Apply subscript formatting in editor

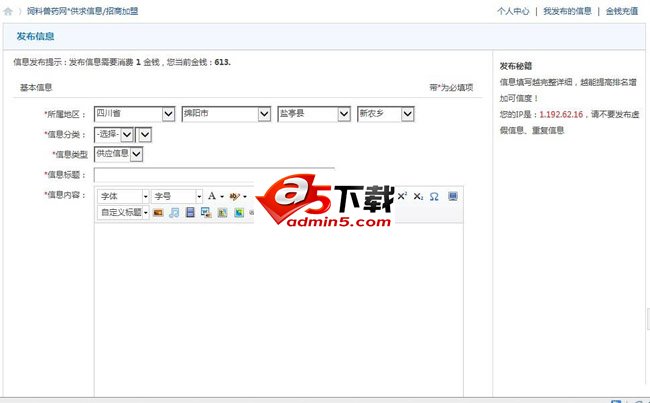point(418,196)
